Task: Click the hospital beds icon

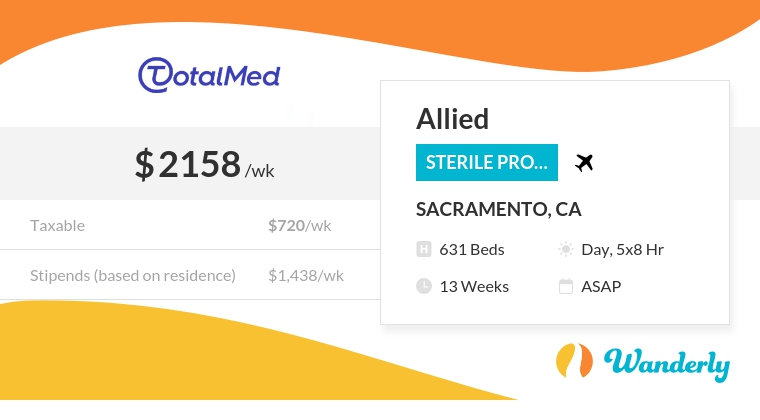Action: coord(424,249)
